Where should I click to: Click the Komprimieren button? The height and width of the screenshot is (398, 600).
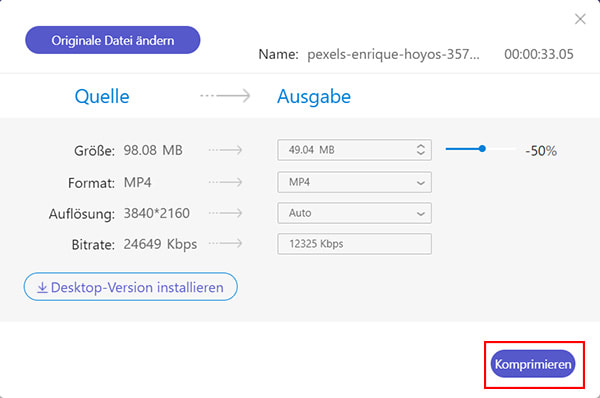tap(533, 364)
